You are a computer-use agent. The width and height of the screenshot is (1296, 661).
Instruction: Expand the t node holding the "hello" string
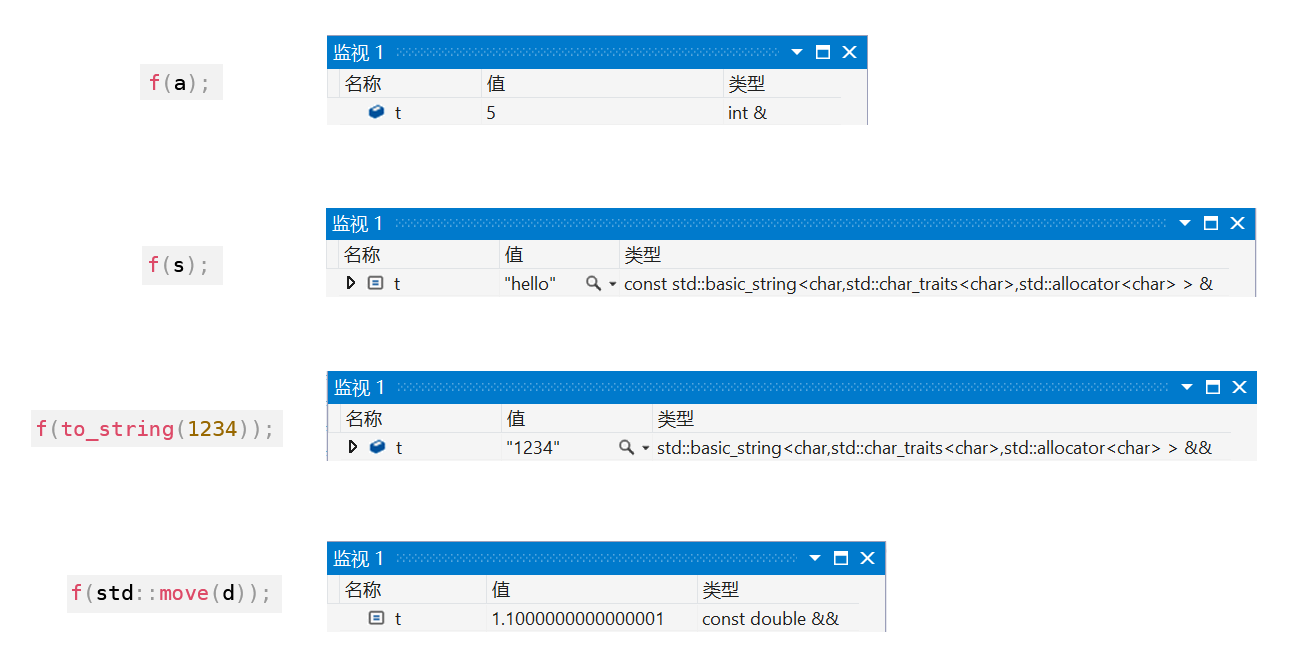tap(351, 283)
